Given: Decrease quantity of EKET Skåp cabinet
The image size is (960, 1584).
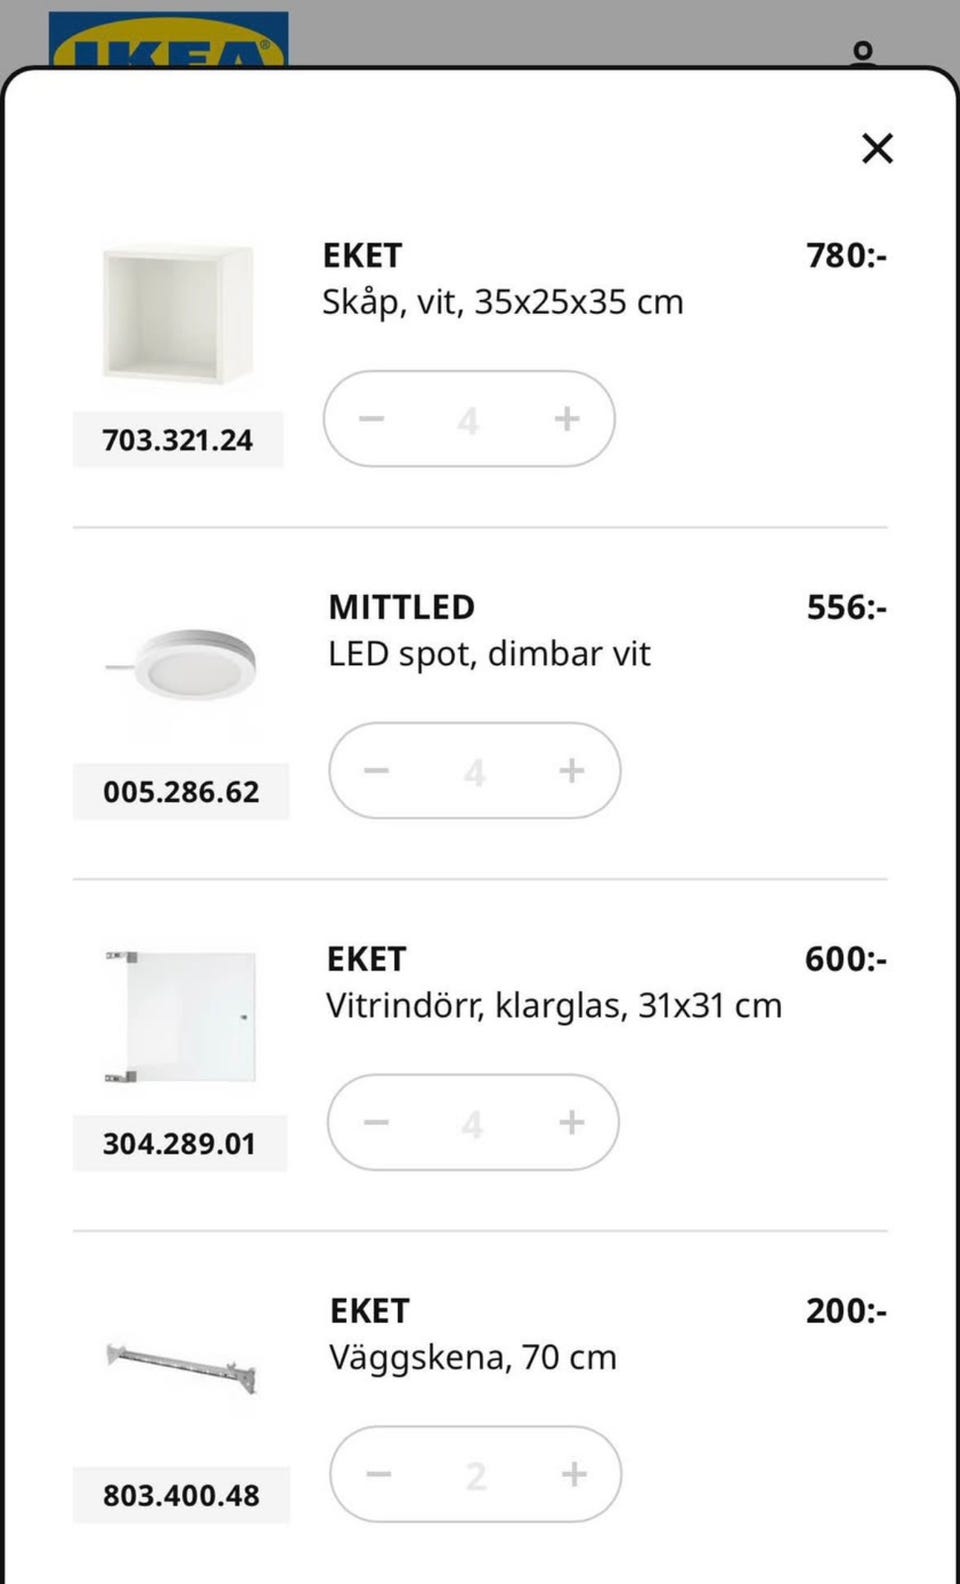Looking at the screenshot, I should click(372, 418).
